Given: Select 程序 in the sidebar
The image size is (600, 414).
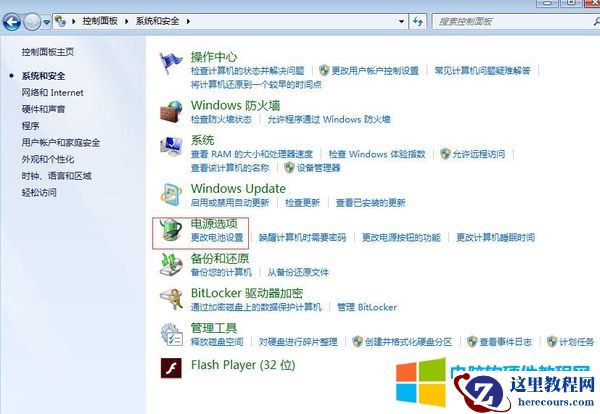Looking at the screenshot, I should tap(30, 126).
